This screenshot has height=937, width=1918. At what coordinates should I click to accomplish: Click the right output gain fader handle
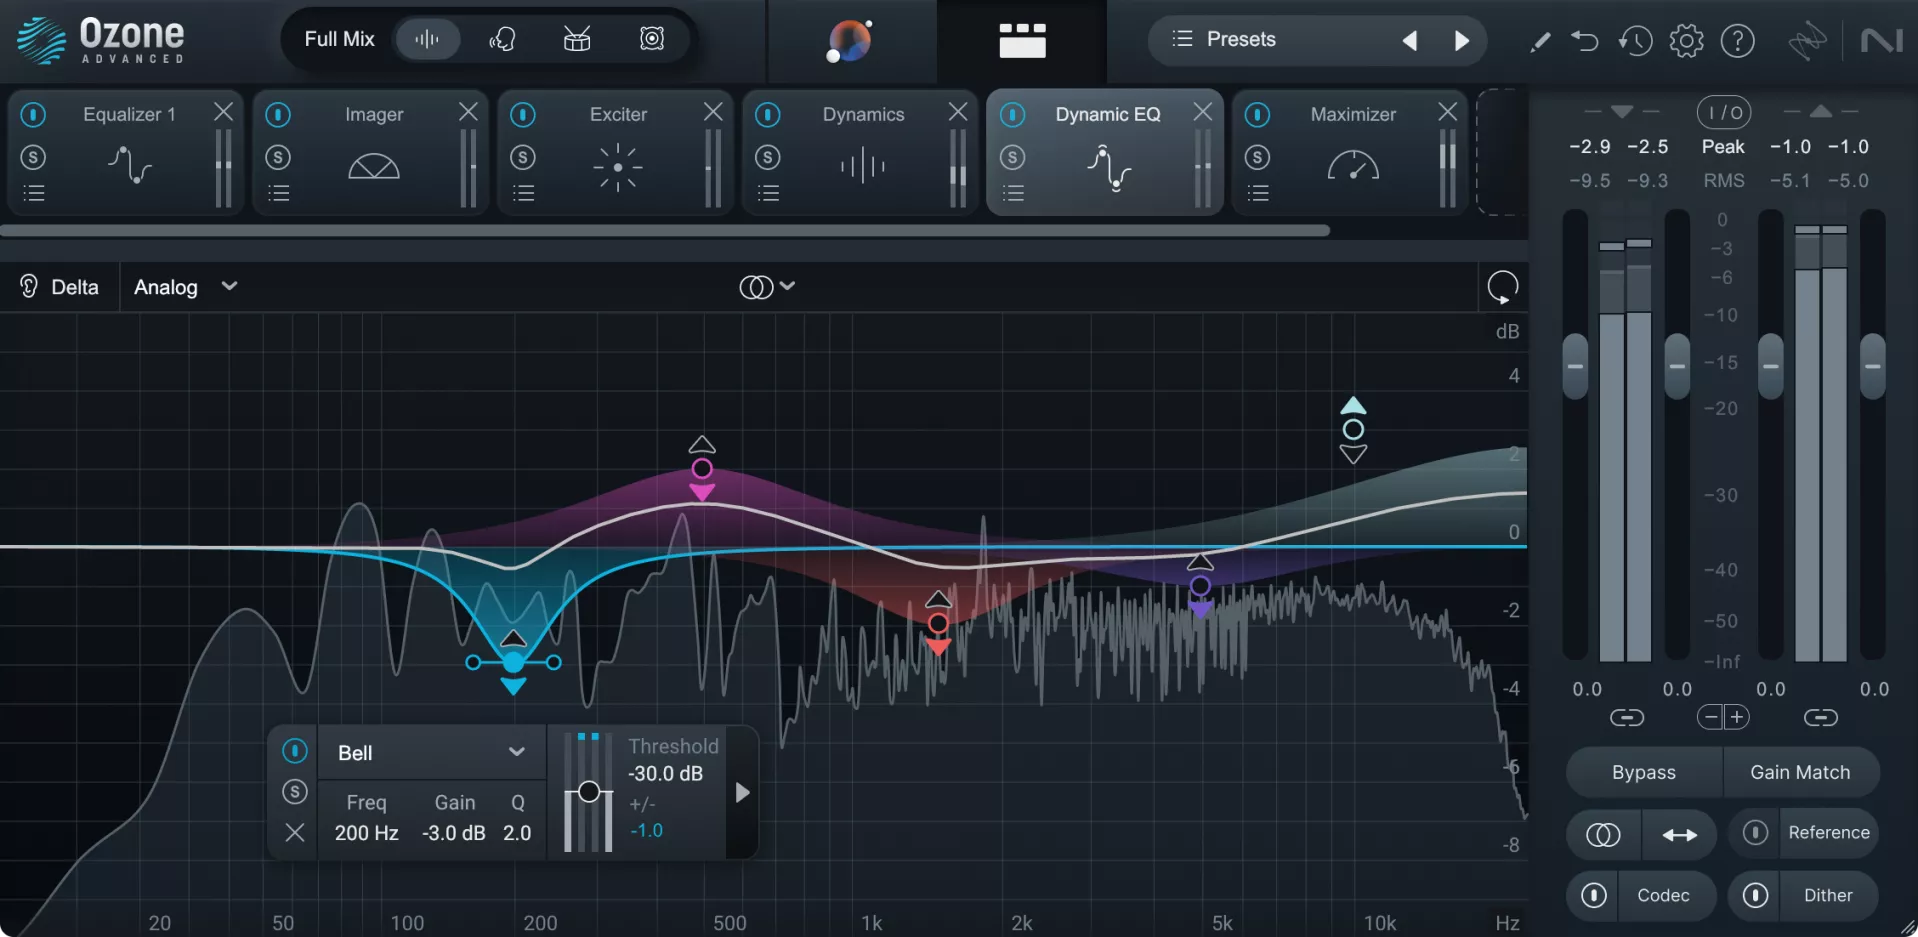(1873, 366)
